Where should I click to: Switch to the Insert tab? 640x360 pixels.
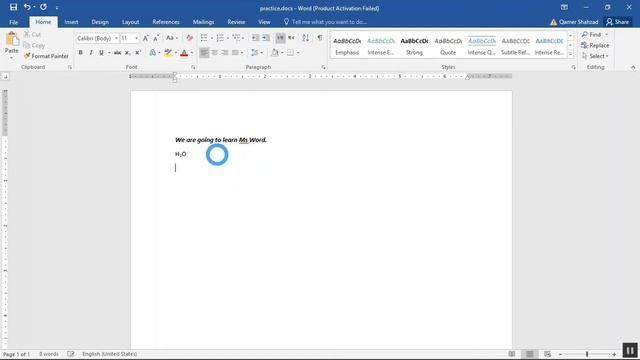tap(71, 22)
